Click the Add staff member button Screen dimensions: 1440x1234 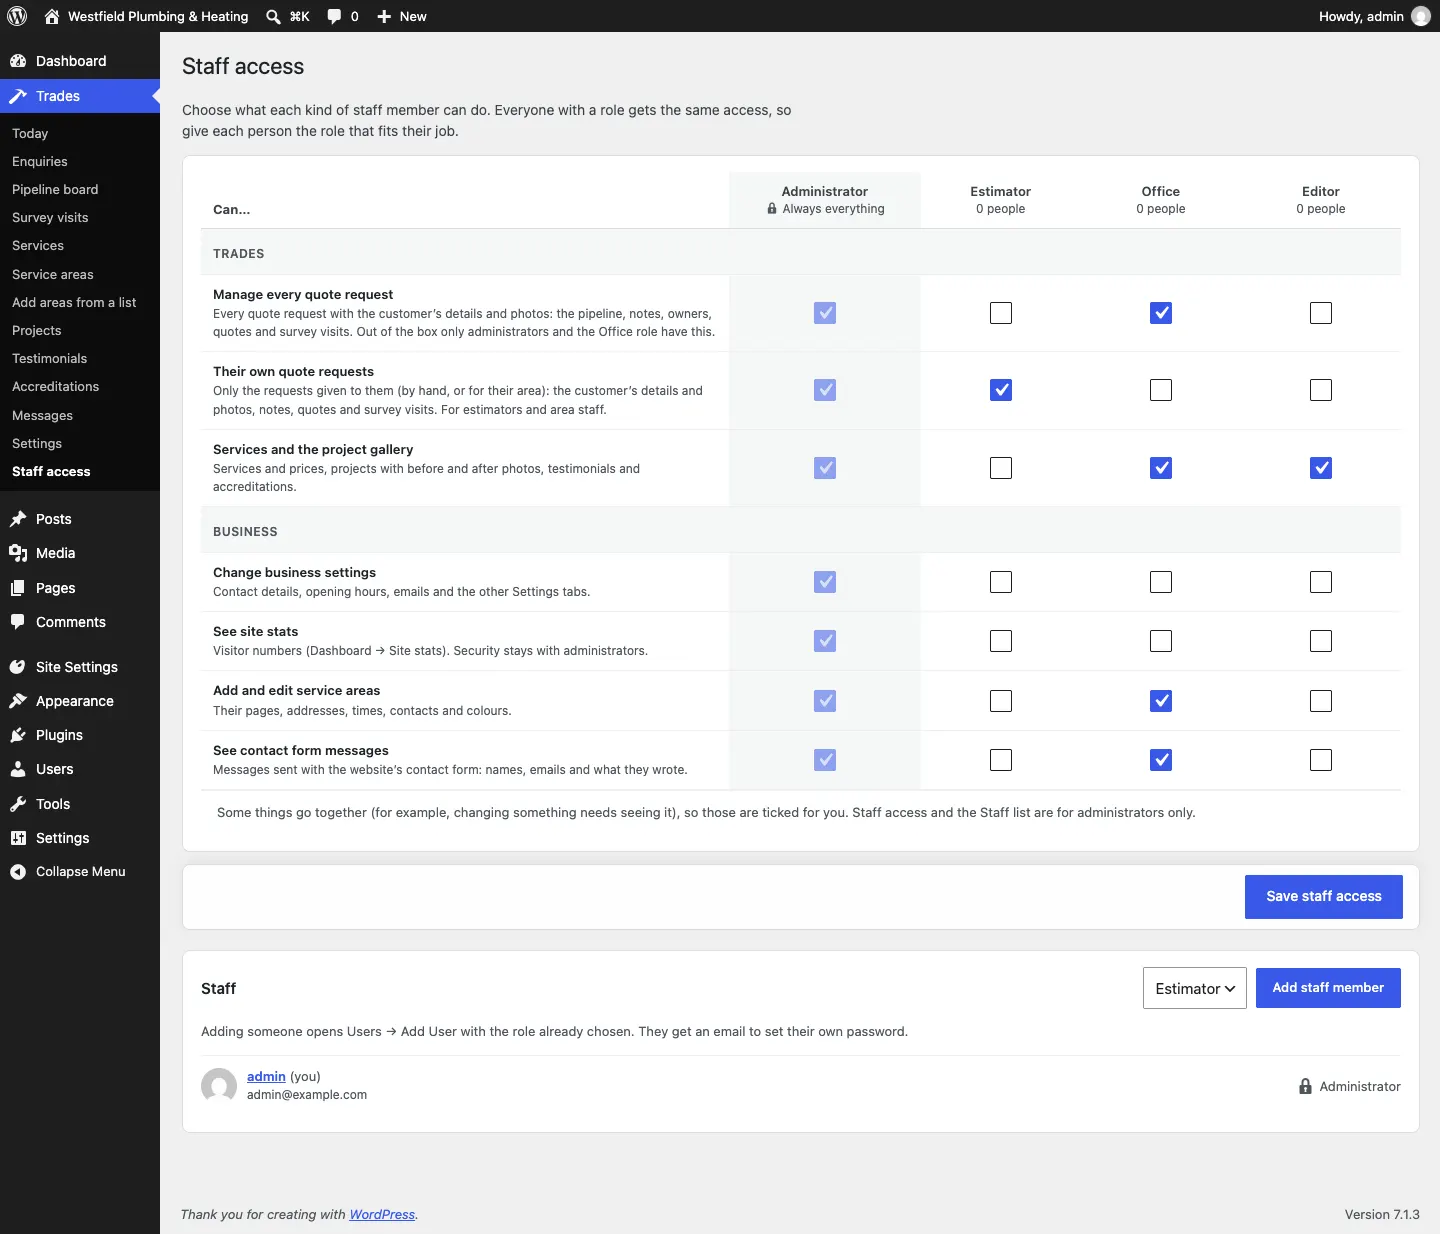[1328, 988]
